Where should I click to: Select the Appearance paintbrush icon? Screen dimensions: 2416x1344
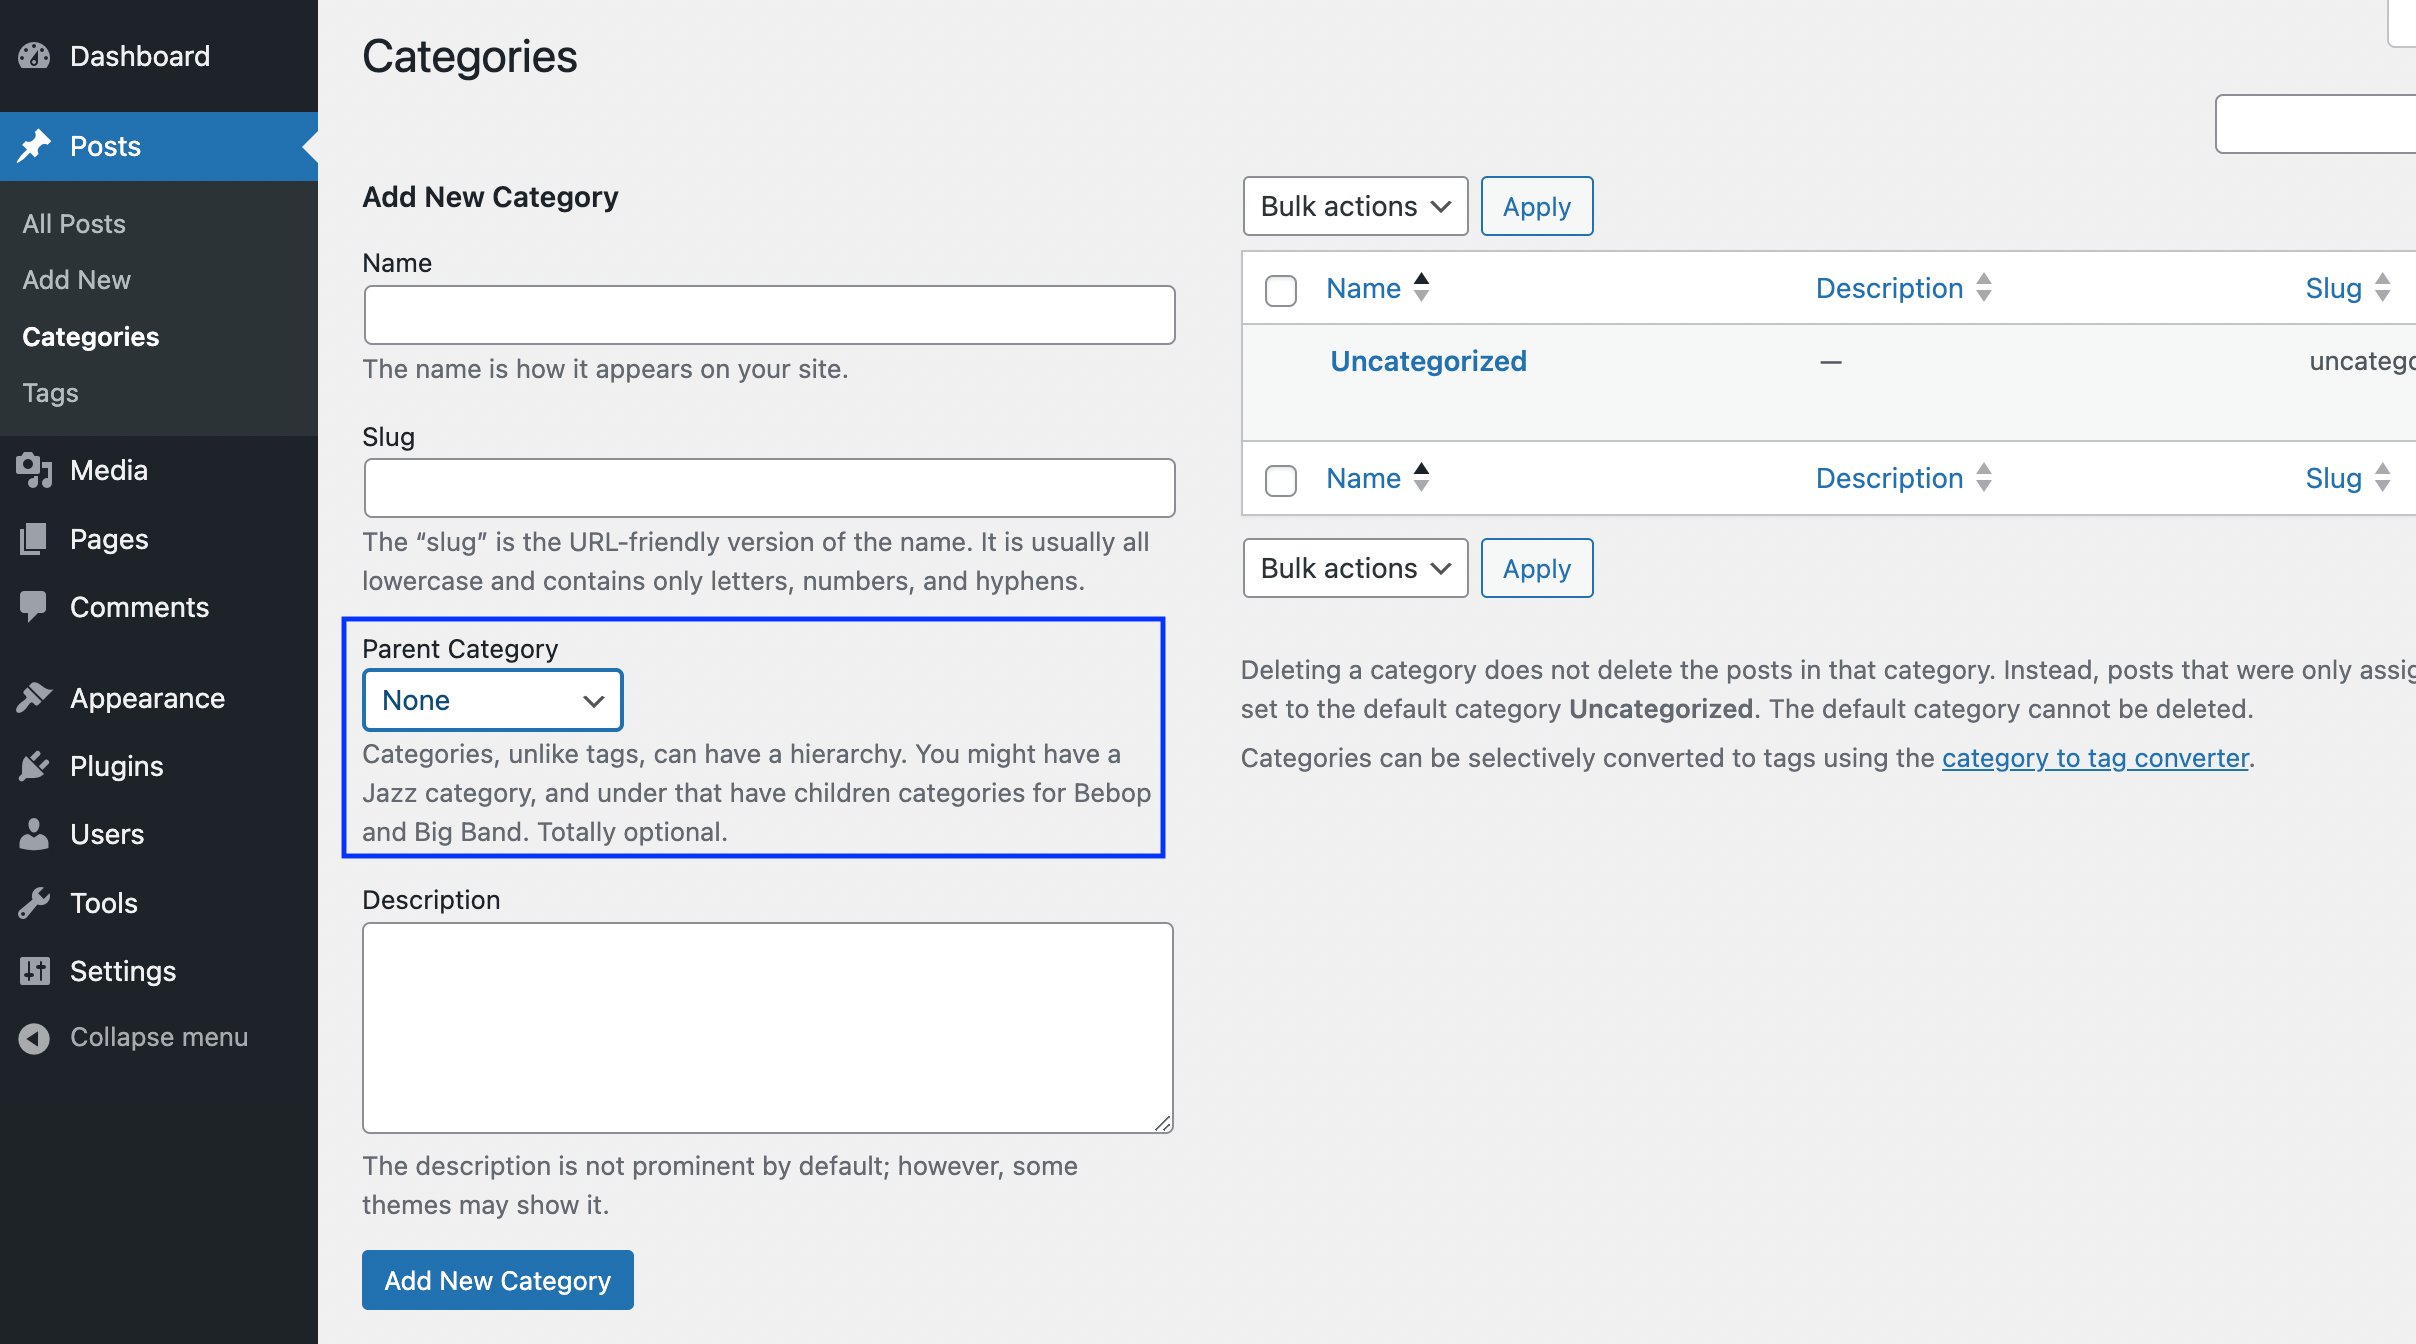(34, 698)
